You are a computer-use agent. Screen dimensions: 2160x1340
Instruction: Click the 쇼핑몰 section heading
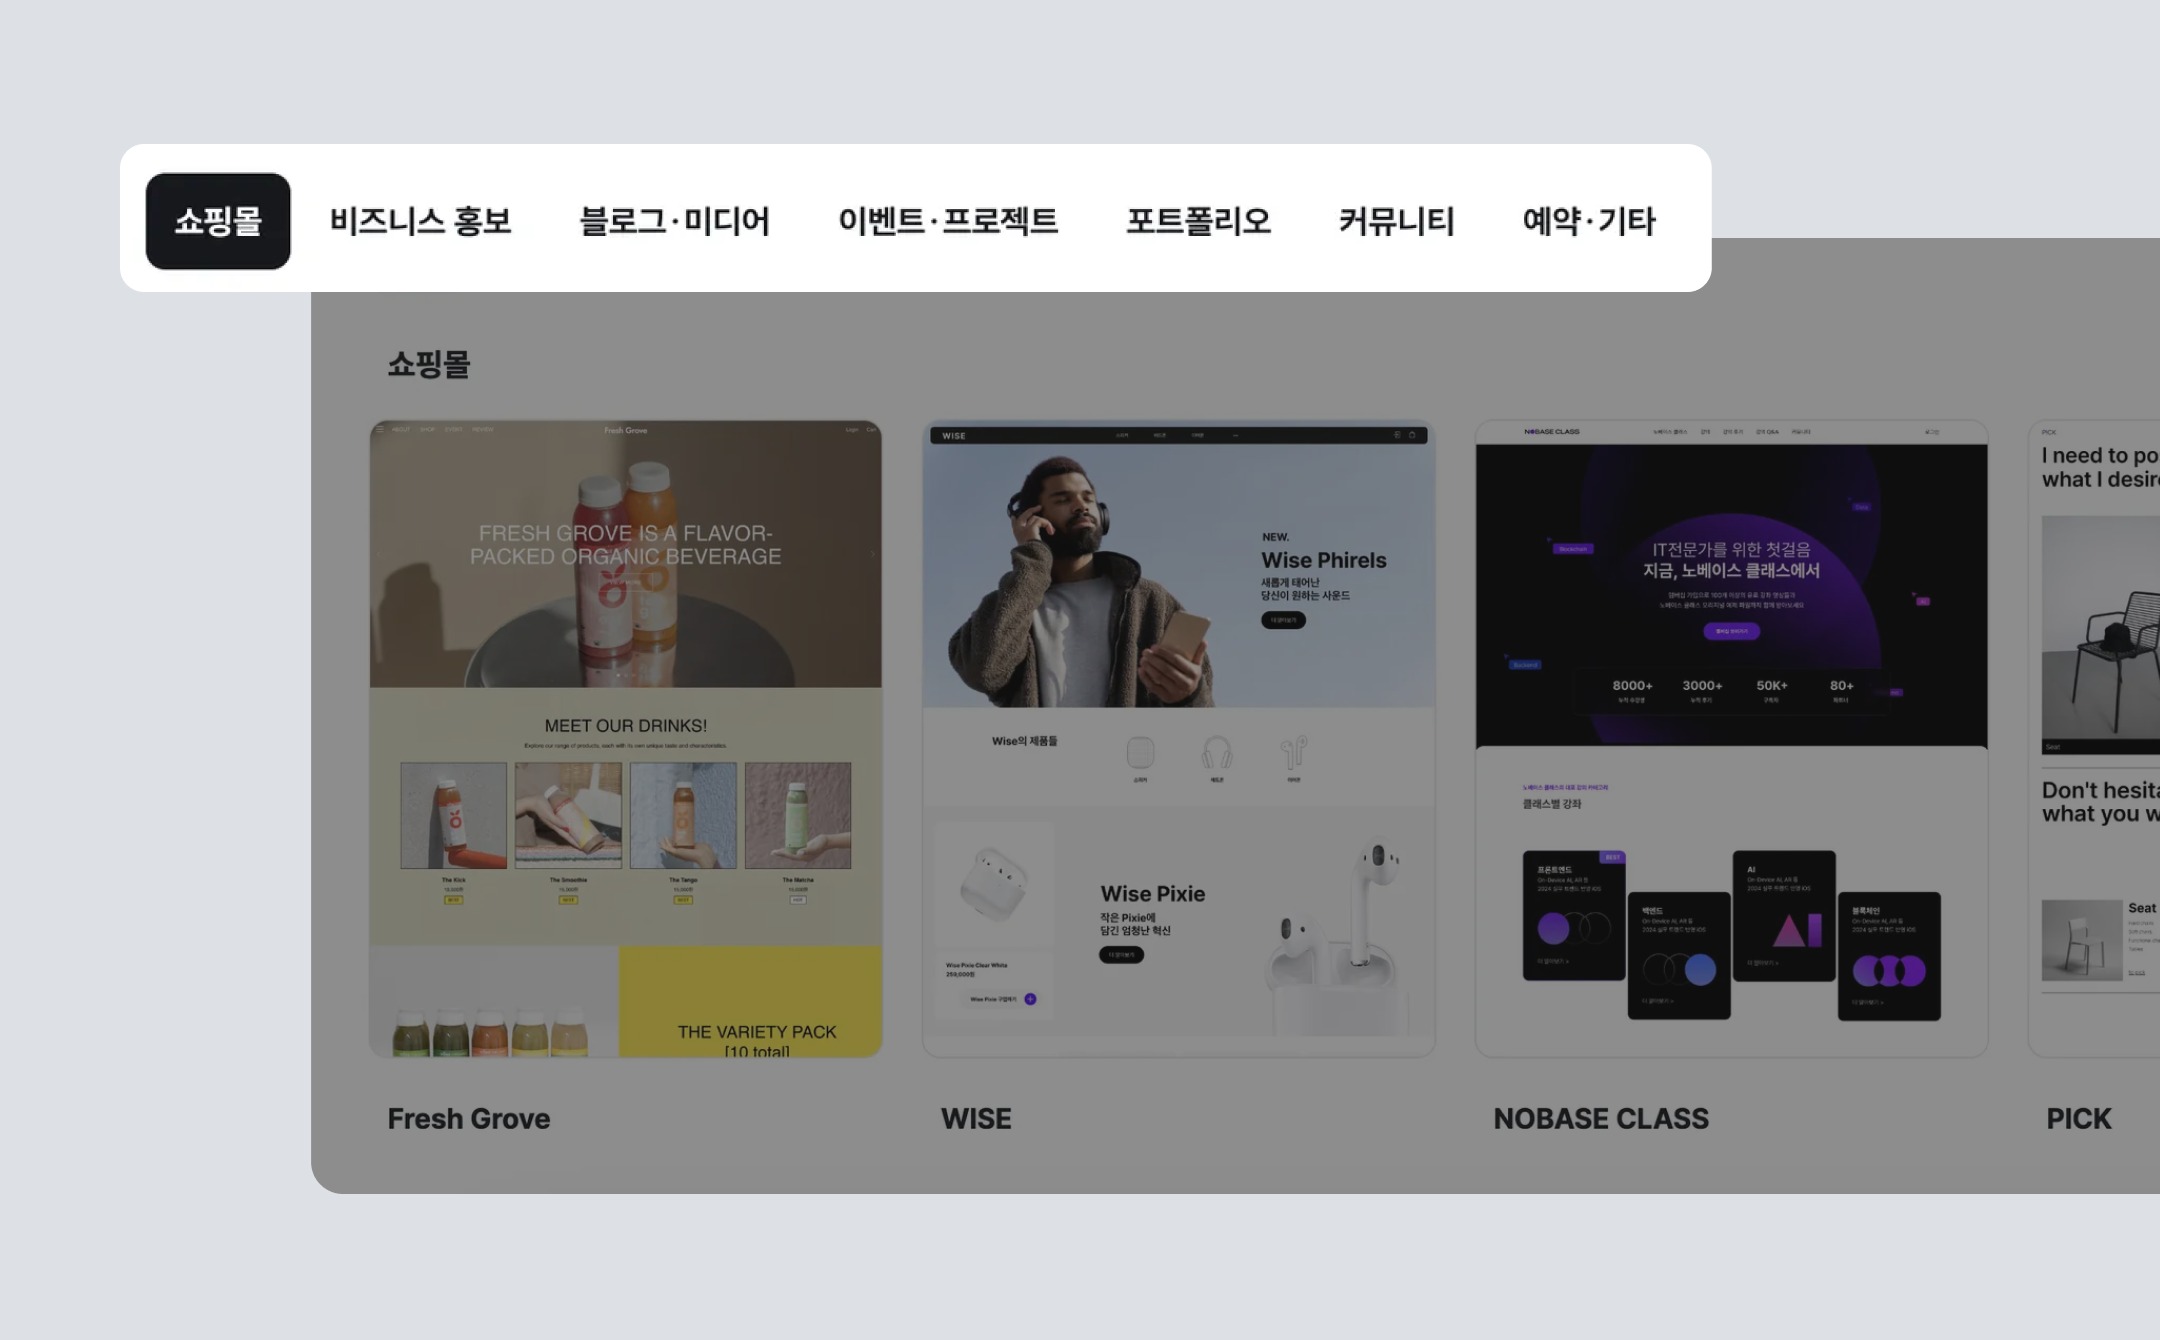[429, 364]
